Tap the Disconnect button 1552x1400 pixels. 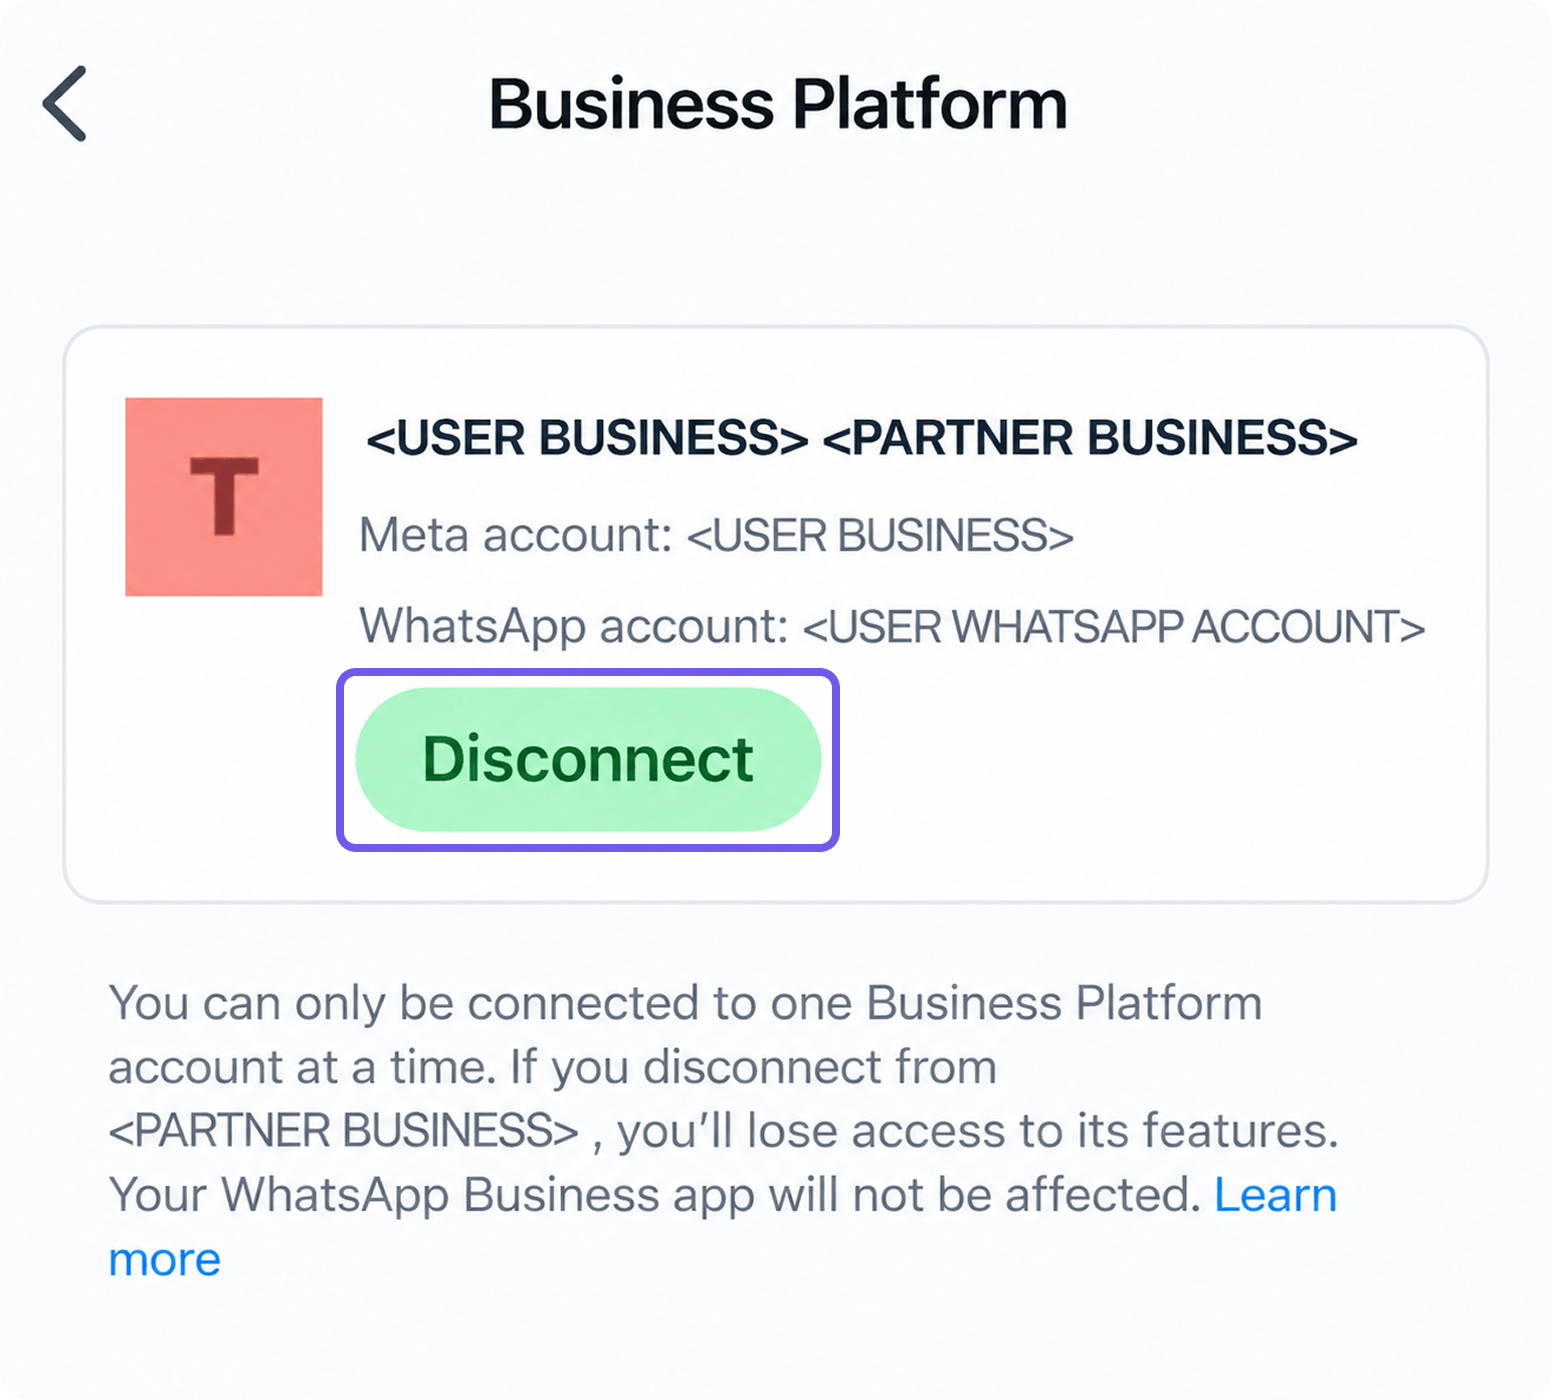click(x=588, y=759)
